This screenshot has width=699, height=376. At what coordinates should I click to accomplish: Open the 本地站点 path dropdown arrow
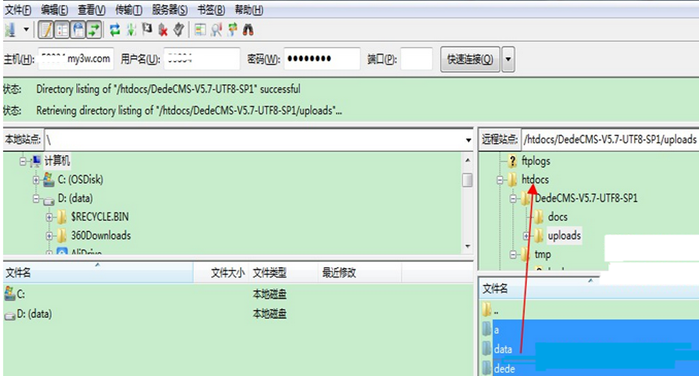click(468, 140)
